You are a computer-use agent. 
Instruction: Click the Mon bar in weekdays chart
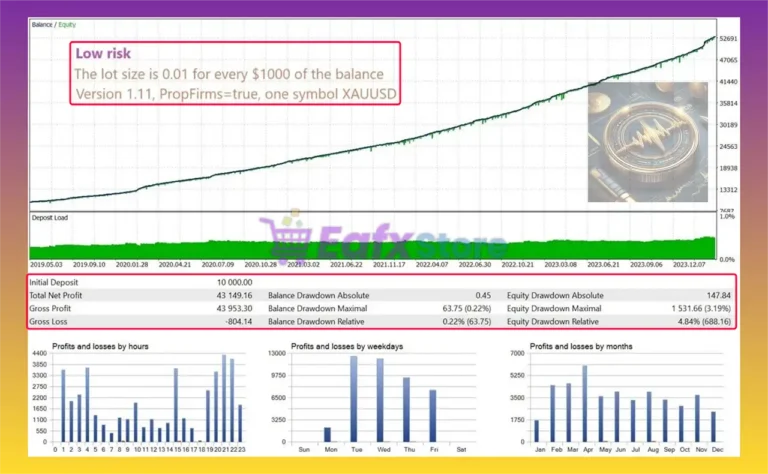tap(327, 434)
